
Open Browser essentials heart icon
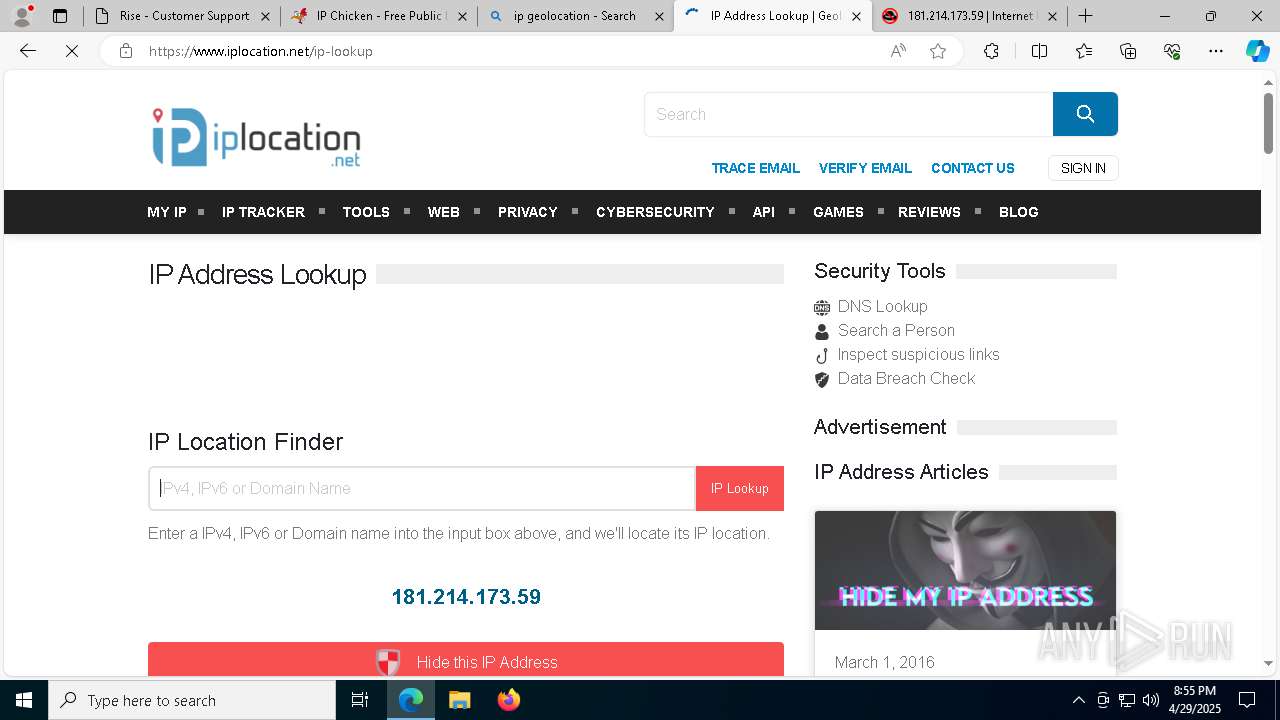(1172, 51)
